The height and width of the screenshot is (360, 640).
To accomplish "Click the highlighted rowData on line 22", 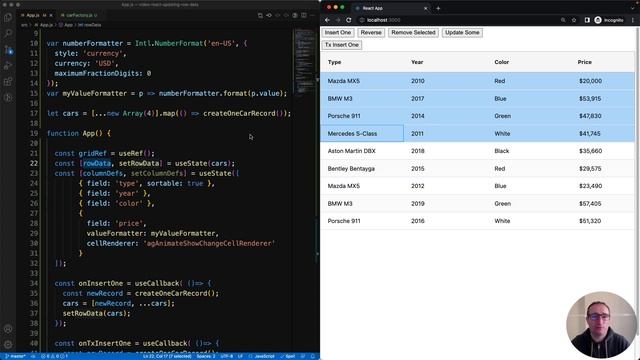I will coord(97,163).
